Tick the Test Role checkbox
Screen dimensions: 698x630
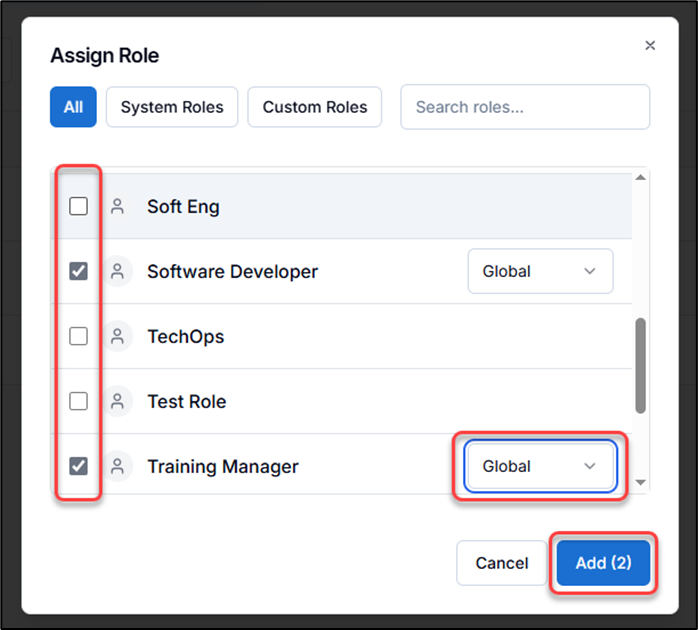pyautogui.click(x=78, y=401)
